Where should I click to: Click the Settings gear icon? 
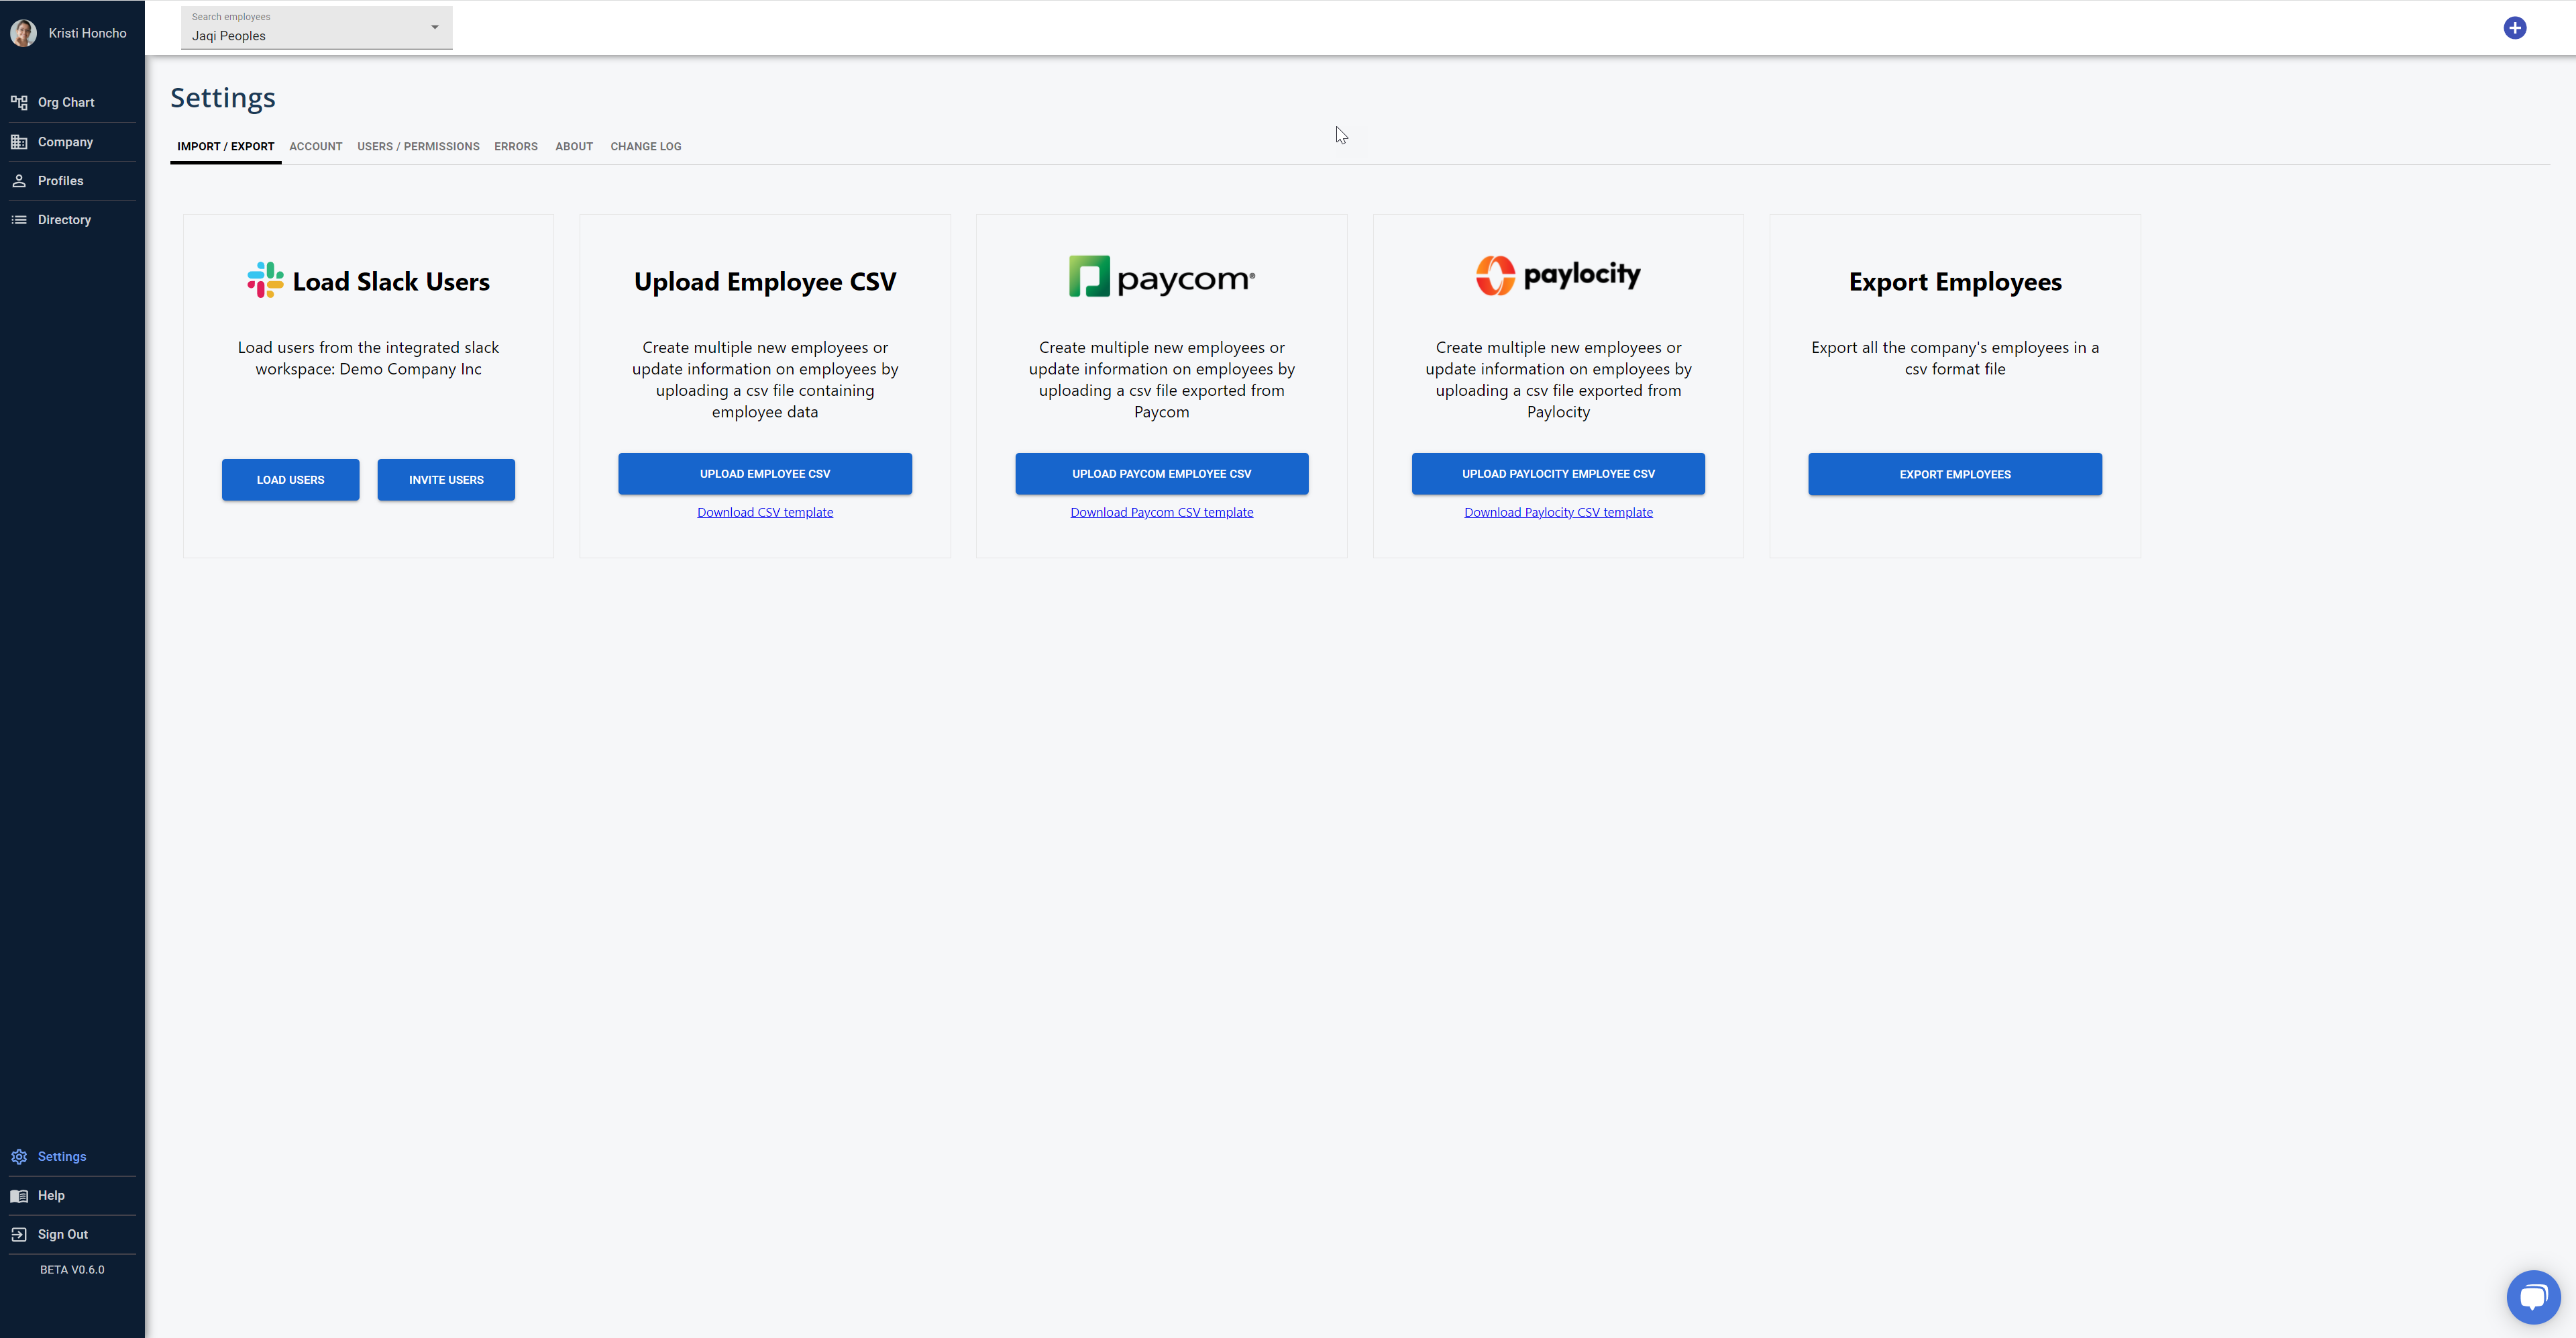pos(19,1157)
